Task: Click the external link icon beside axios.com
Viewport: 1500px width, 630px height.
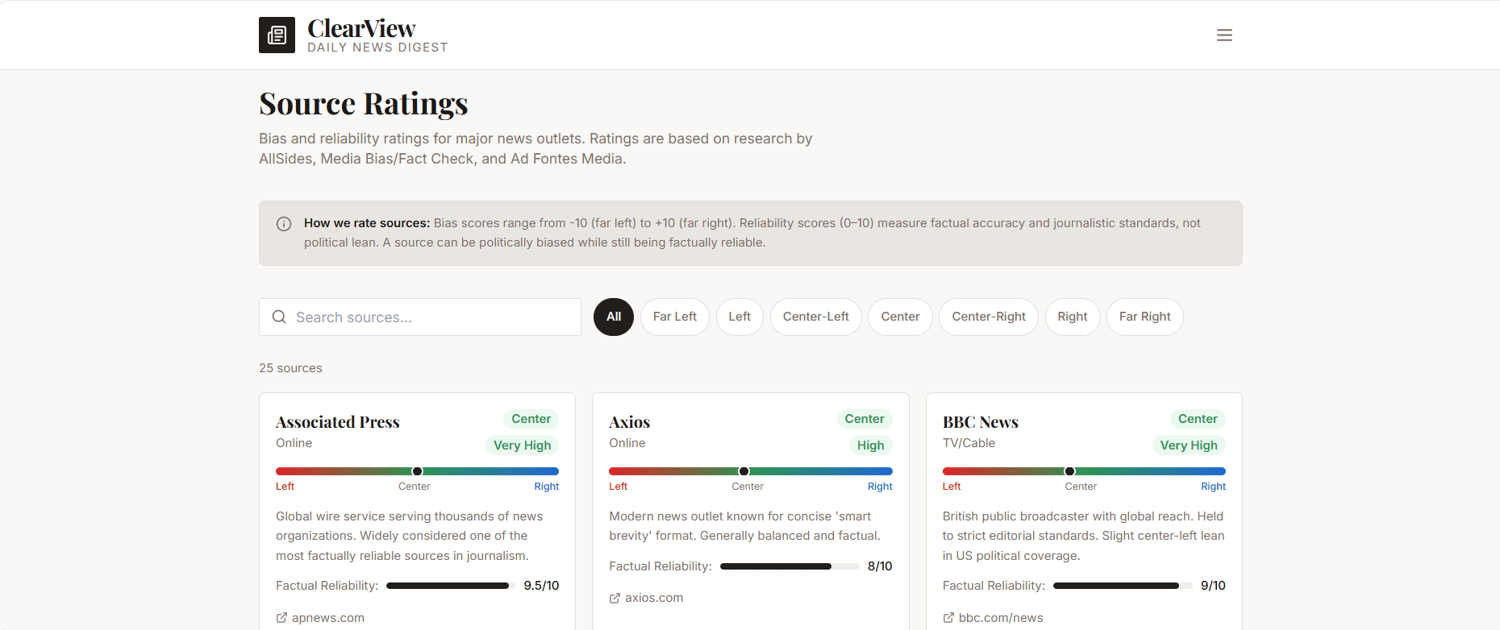Action: pos(615,598)
